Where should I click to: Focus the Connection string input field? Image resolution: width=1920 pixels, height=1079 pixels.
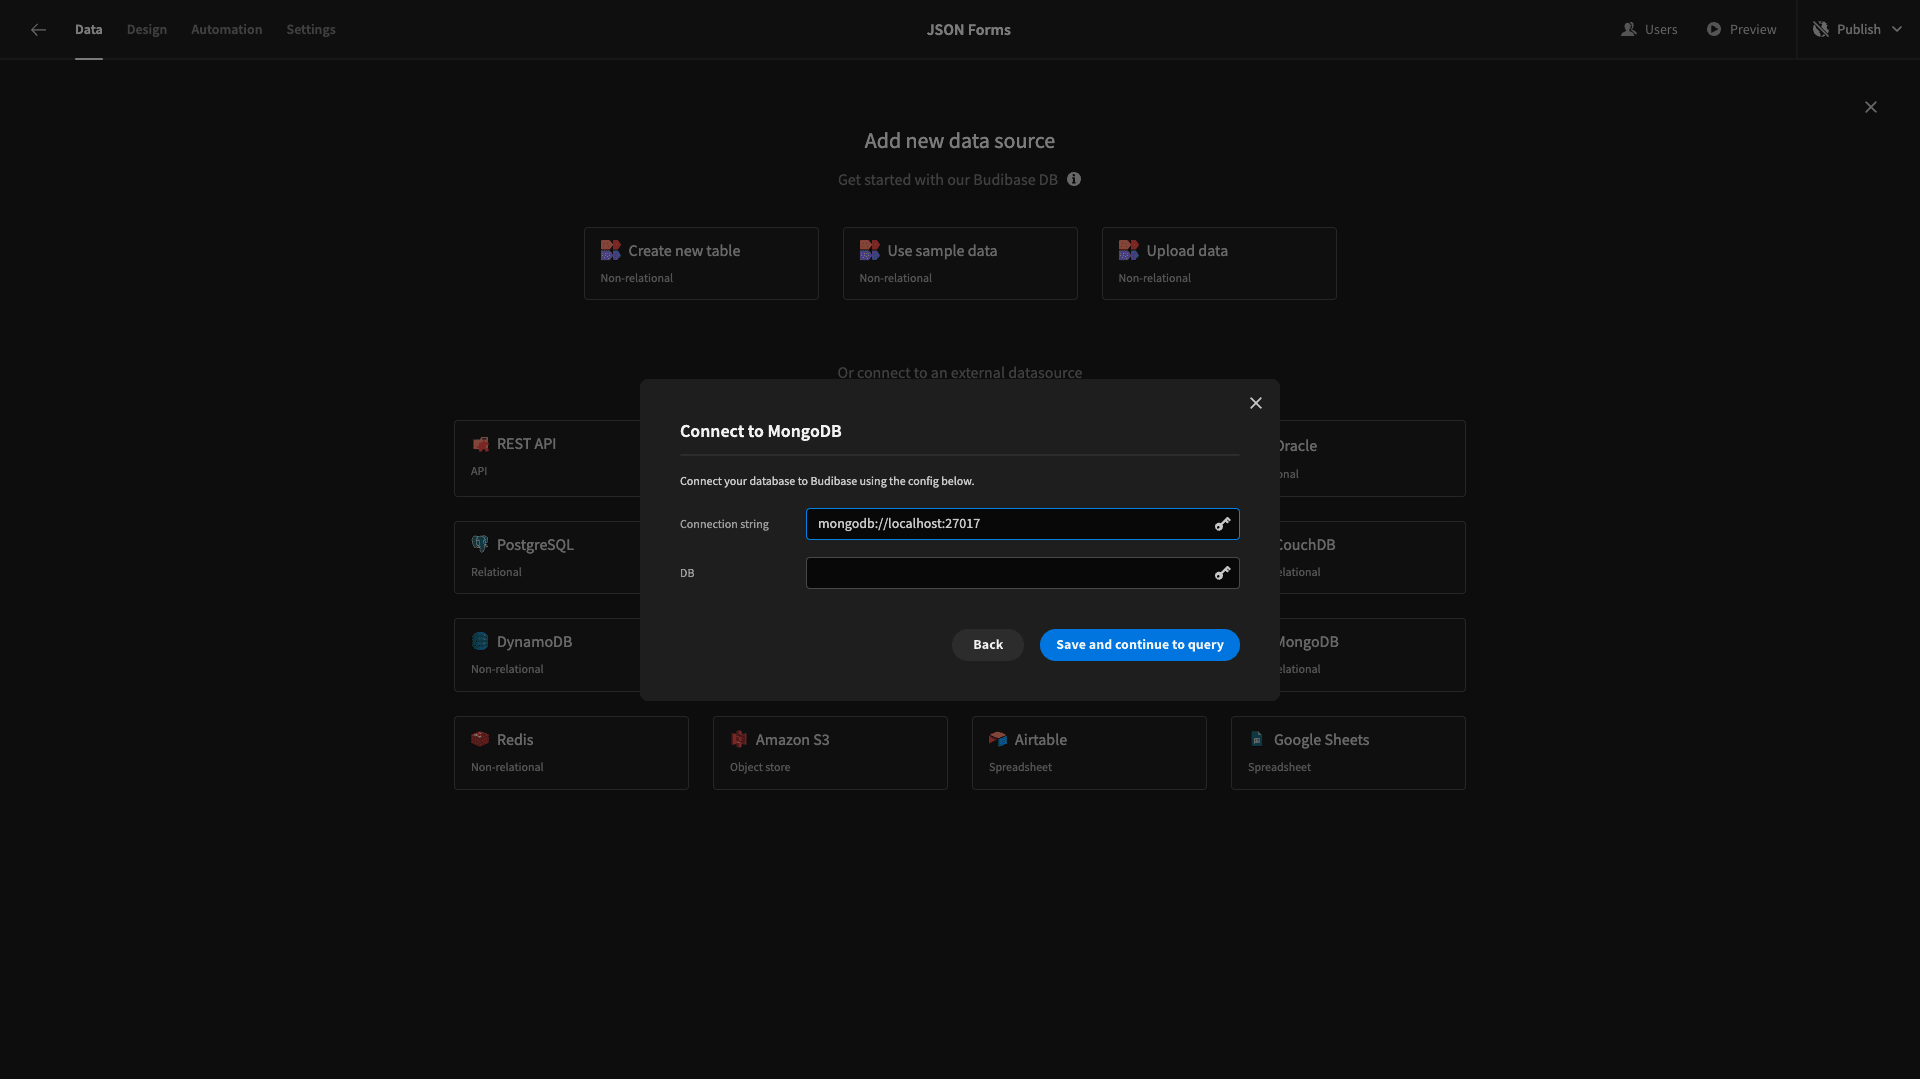(1022, 524)
